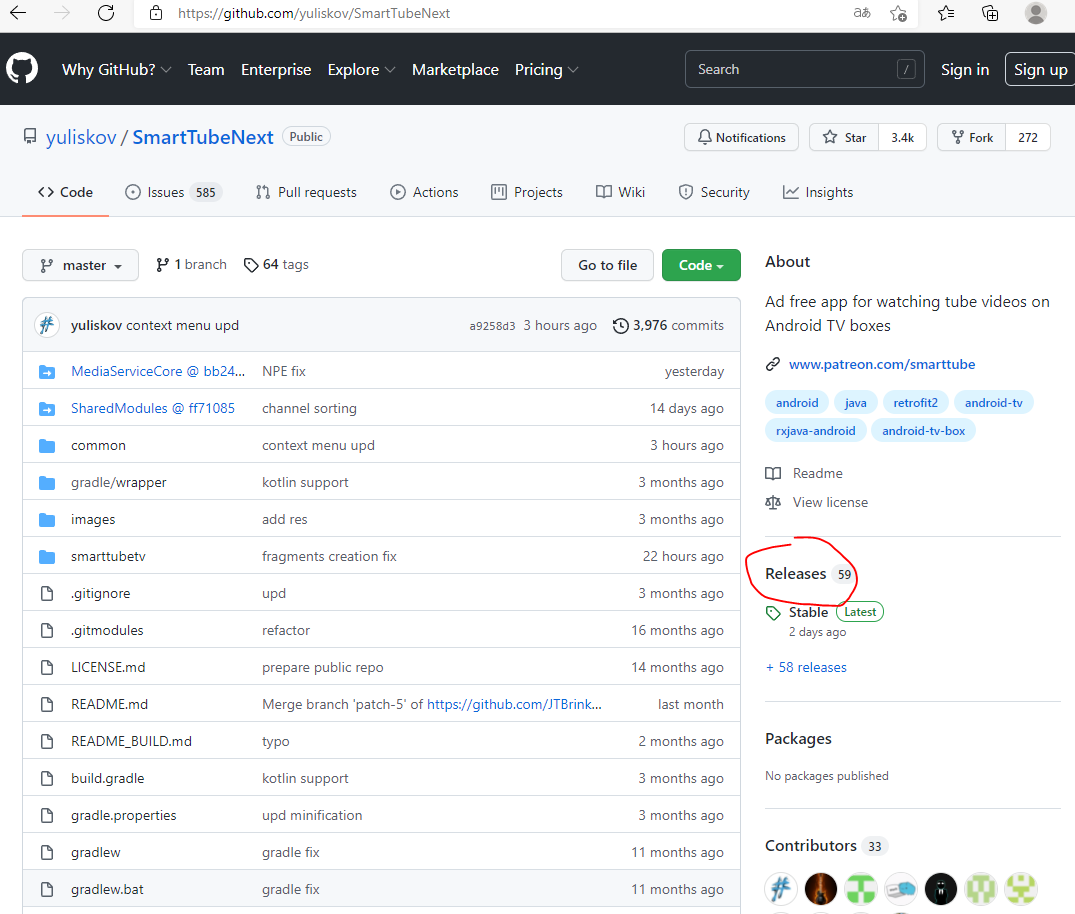Switch to the Actions tab
The image size is (1075, 914).
point(424,192)
